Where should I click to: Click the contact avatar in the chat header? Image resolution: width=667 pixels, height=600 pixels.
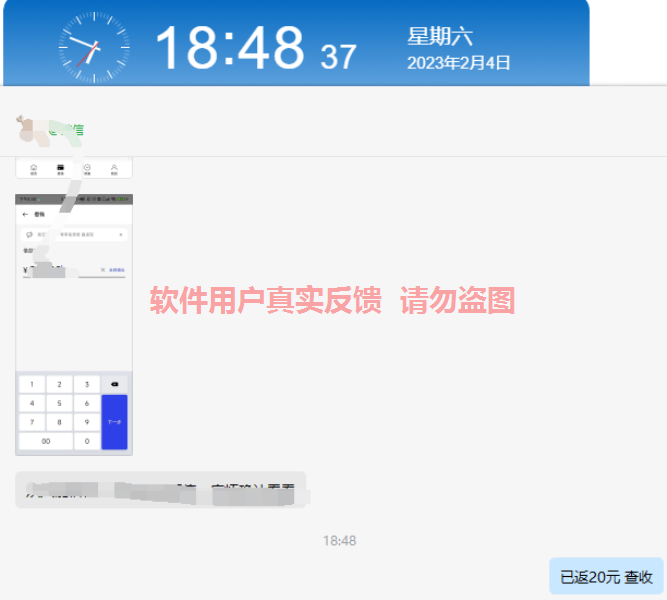(x=28, y=128)
